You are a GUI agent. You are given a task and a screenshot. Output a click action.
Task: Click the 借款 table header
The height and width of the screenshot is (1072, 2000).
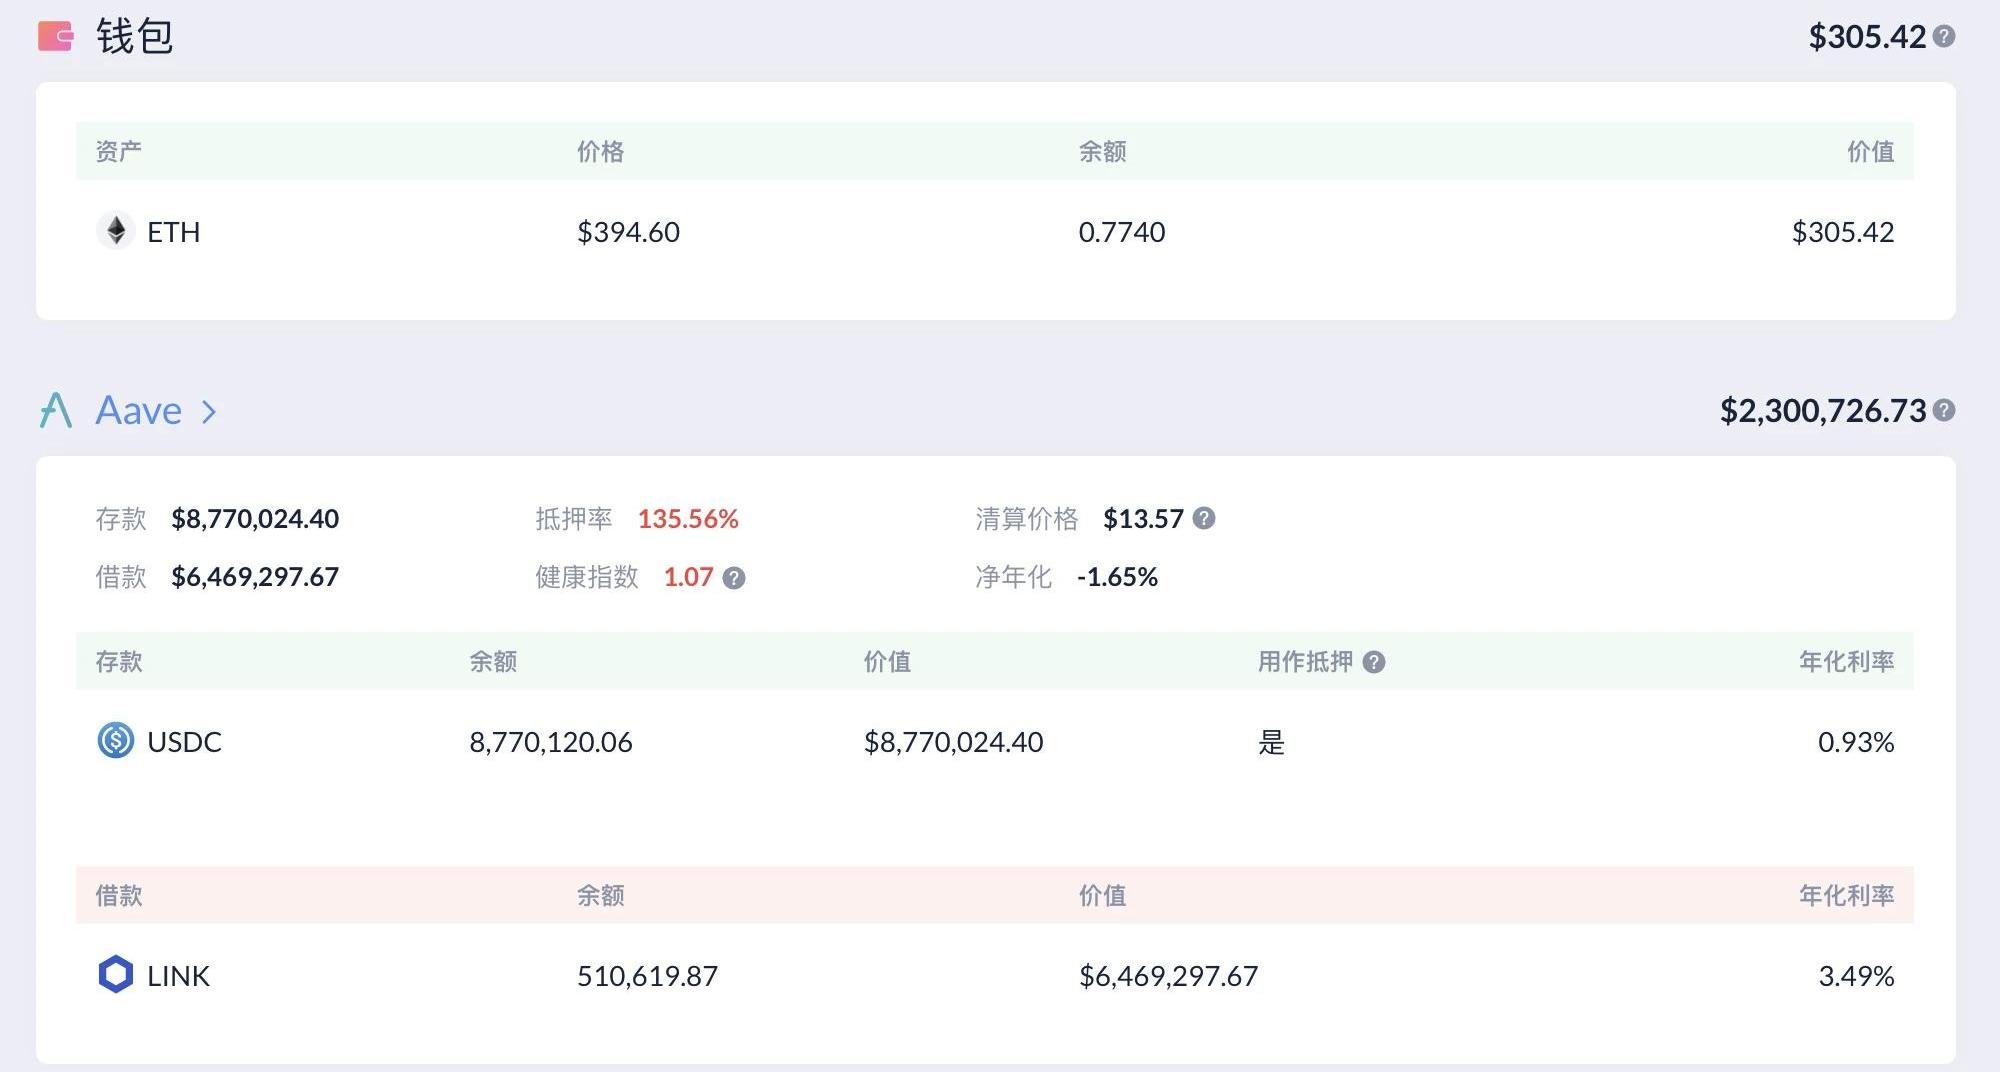coord(119,895)
